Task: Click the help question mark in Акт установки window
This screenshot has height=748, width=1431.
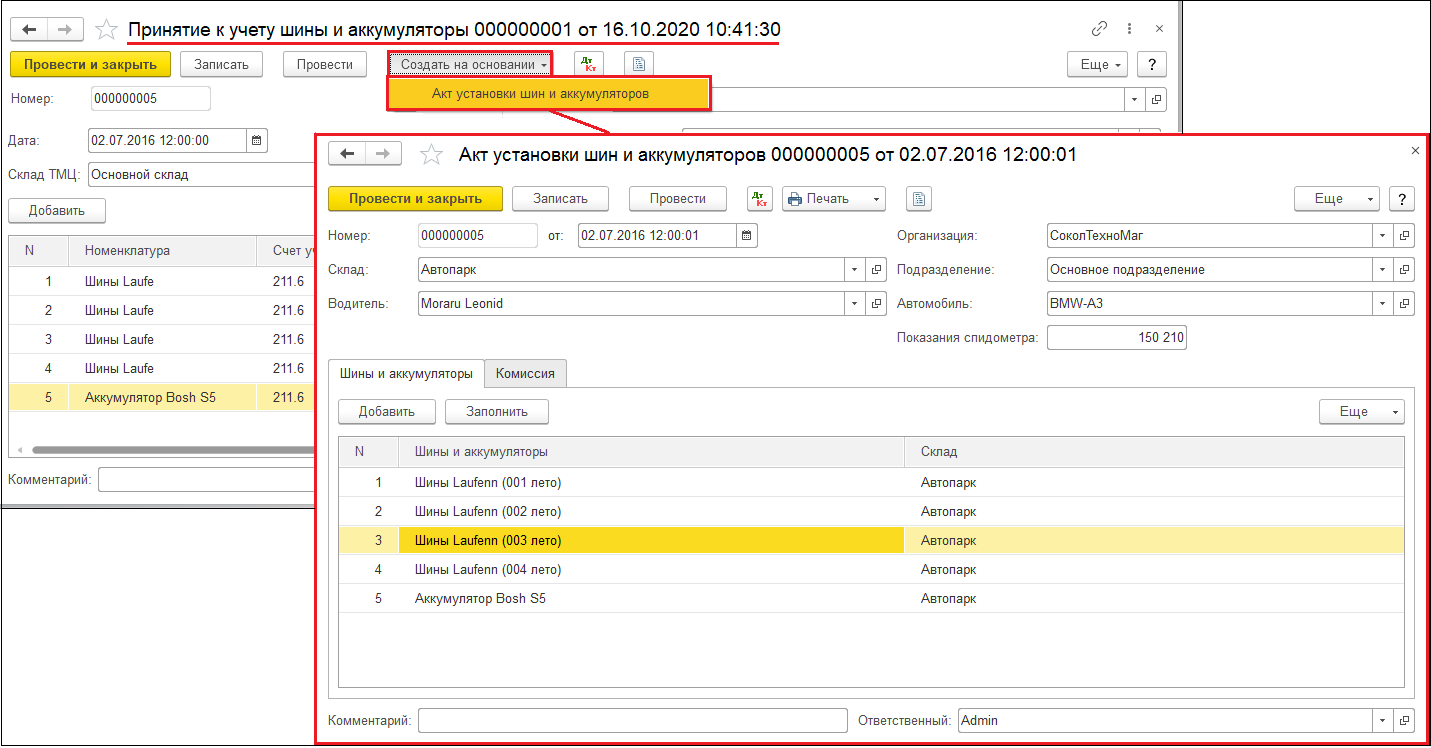Action: pyautogui.click(x=1402, y=199)
